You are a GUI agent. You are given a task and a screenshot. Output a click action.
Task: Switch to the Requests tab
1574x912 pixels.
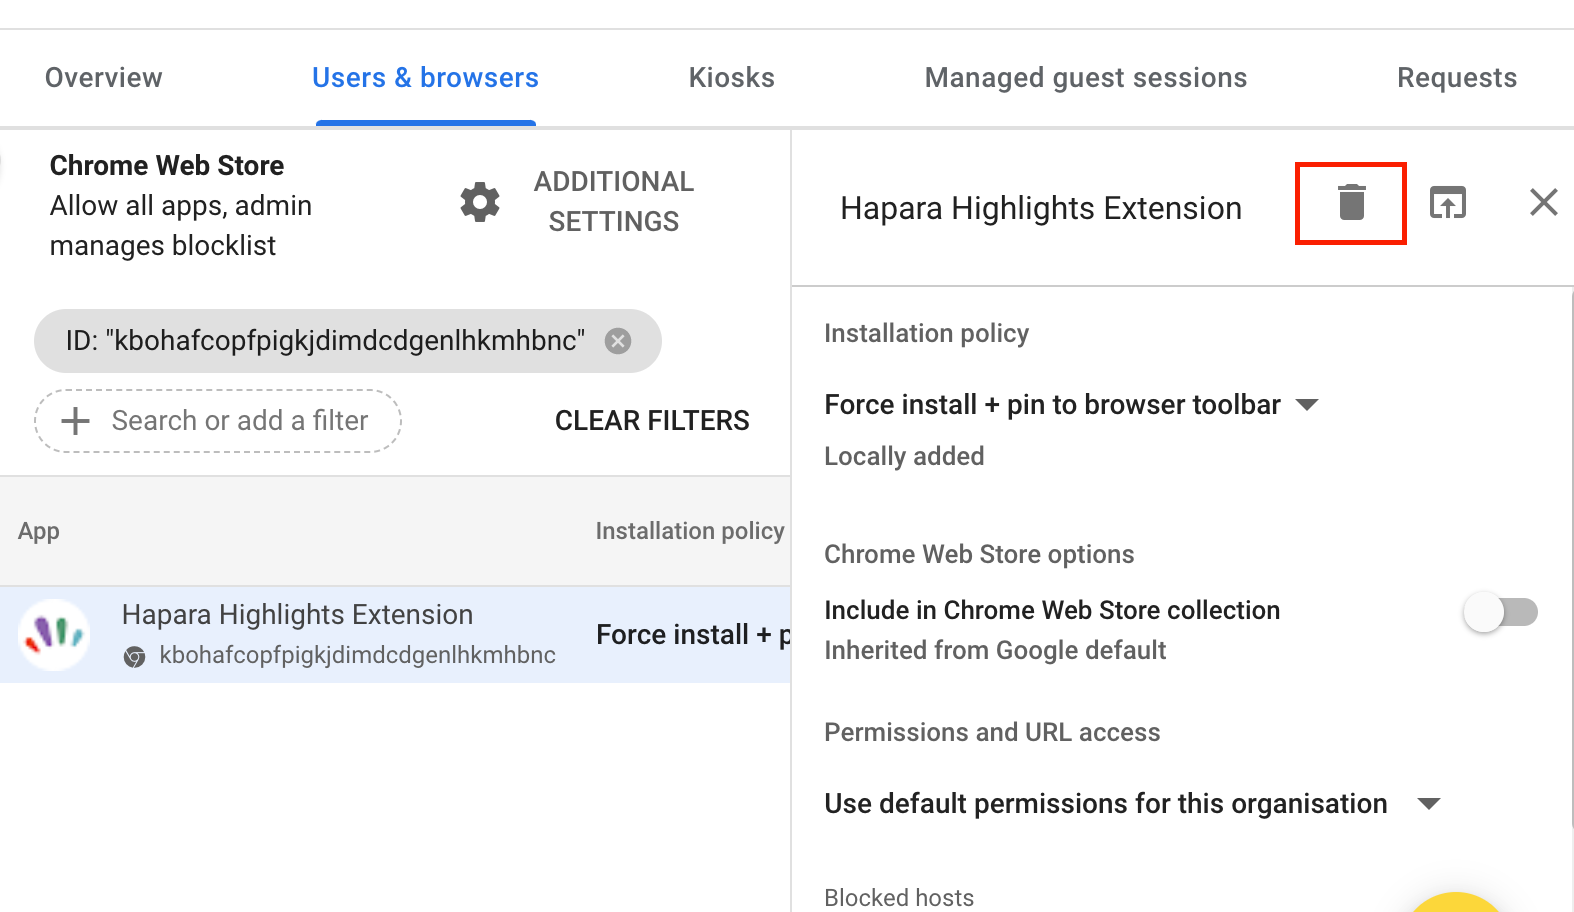point(1457,78)
